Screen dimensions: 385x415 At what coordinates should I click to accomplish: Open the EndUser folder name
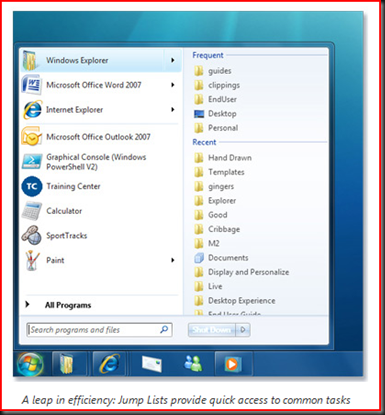coord(222,99)
